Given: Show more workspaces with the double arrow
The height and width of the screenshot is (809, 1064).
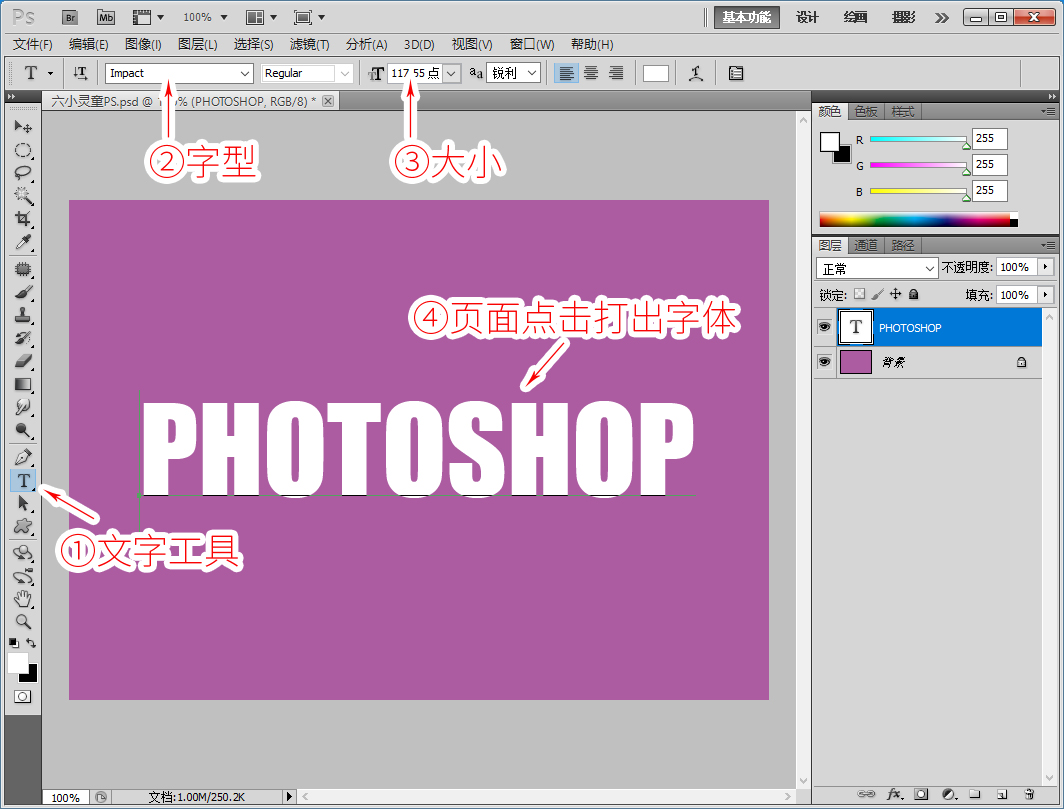Looking at the screenshot, I should [x=942, y=18].
